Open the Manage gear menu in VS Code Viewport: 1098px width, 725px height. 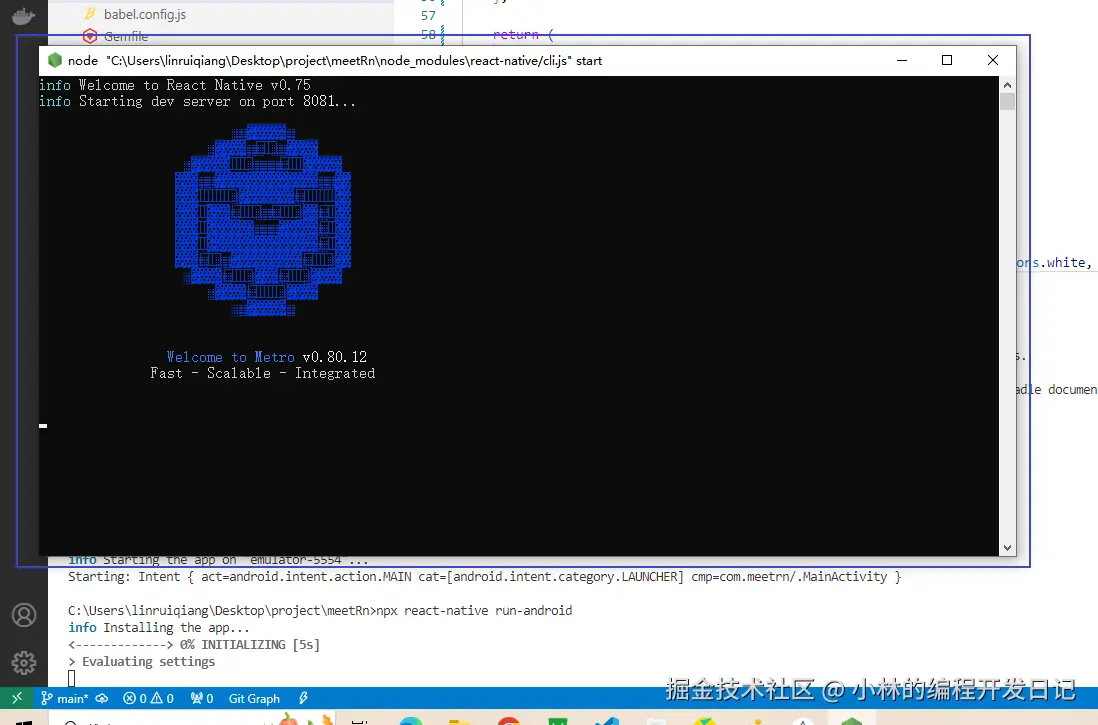[24, 662]
